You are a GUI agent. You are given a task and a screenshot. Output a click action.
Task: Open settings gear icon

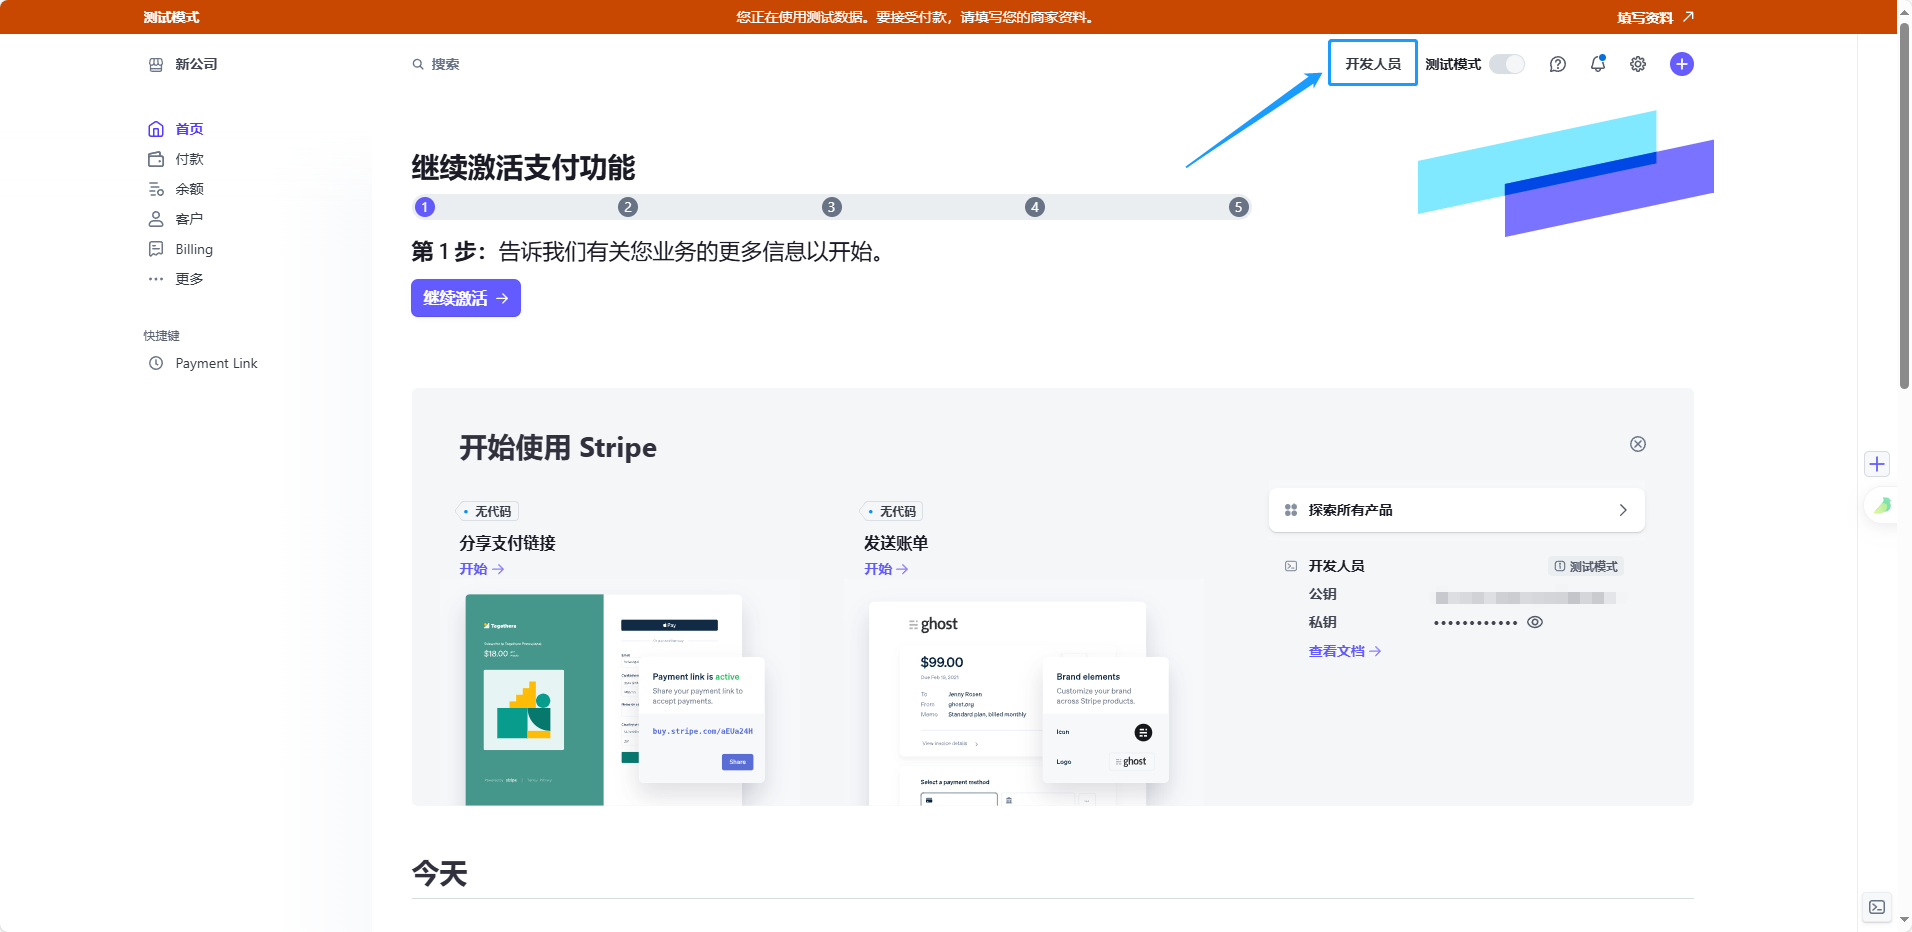(1638, 64)
